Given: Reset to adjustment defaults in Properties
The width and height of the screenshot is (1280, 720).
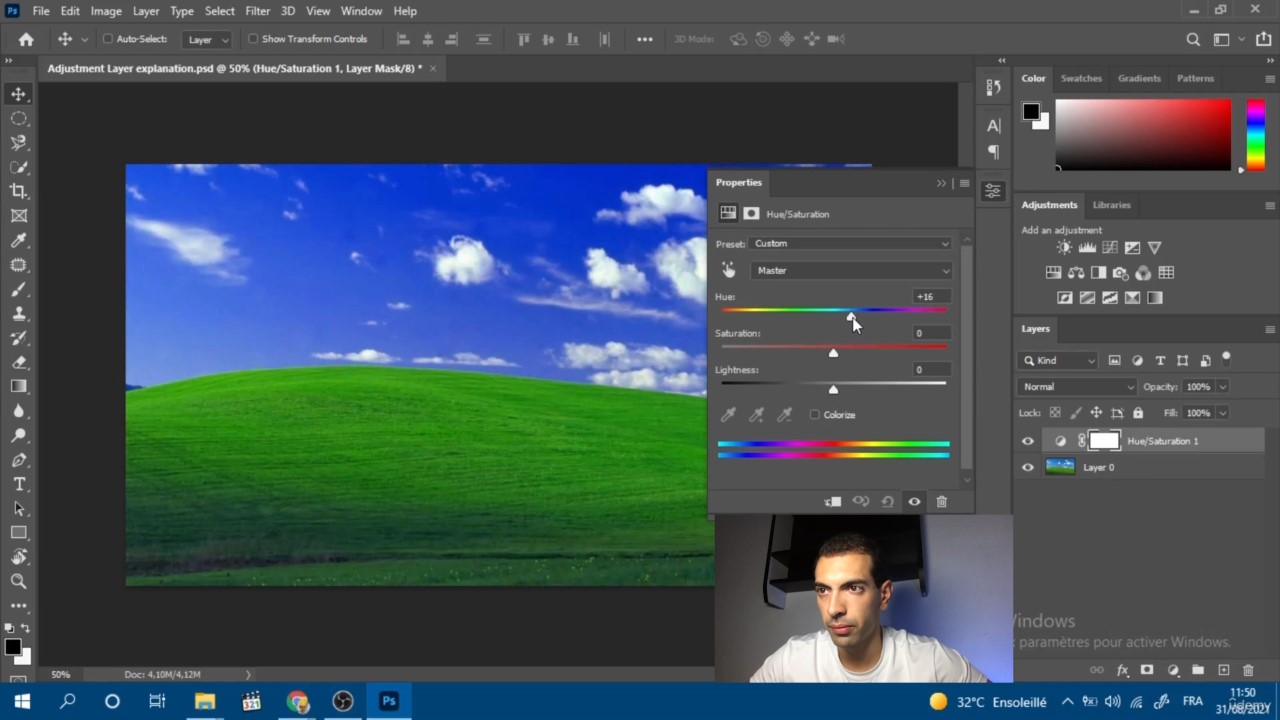Looking at the screenshot, I should pyautogui.click(x=887, y=501).
